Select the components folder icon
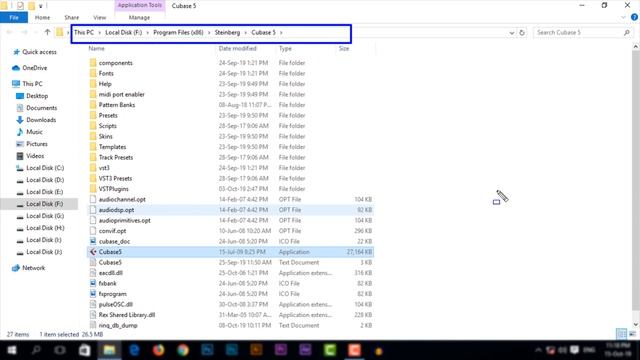Viewport: 640px width, 360px height. (x=93, y=63)
